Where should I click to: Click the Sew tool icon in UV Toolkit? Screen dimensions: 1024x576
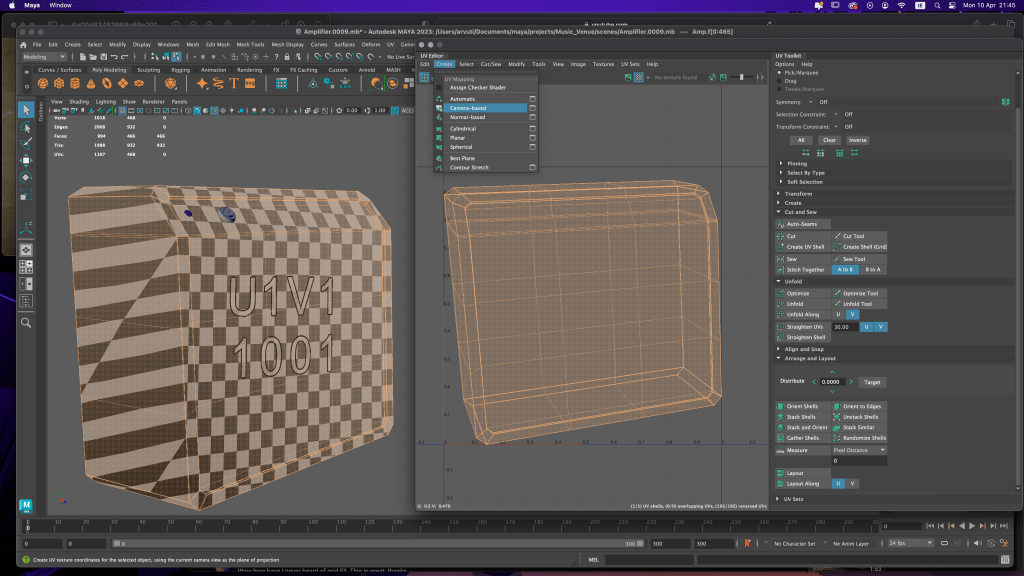pos(837,259)
